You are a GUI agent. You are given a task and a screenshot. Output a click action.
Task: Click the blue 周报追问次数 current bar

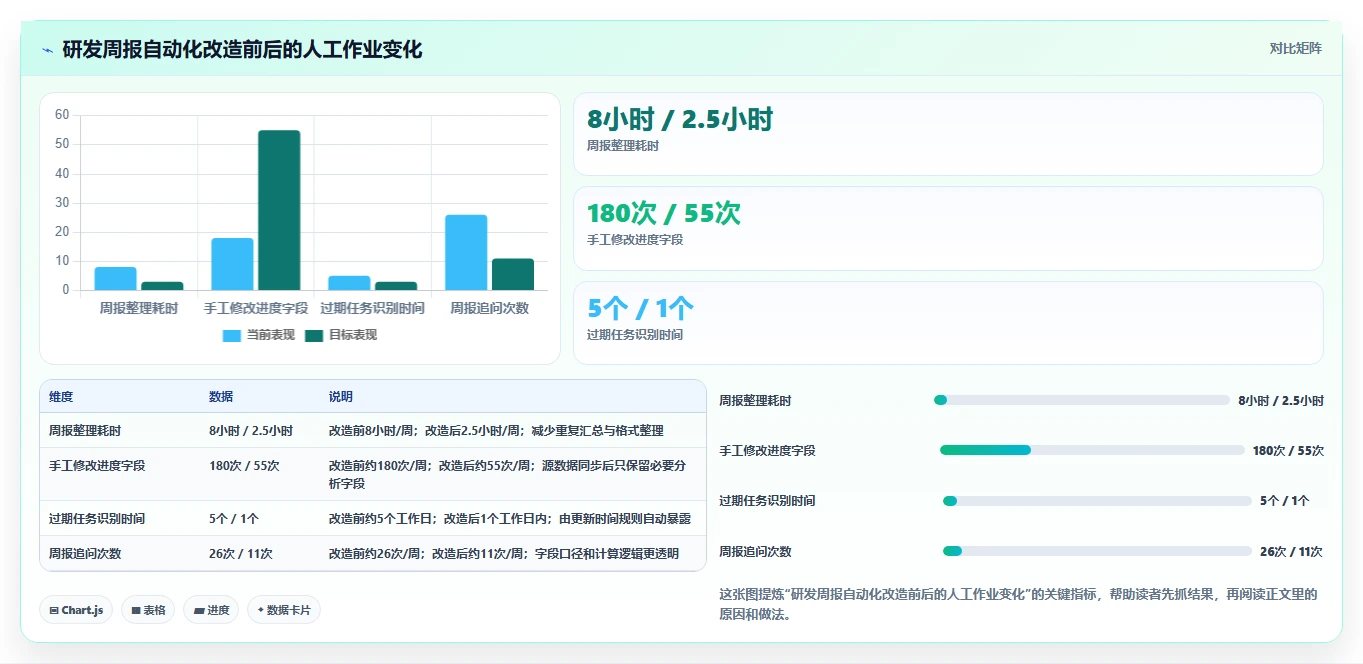(466, 252)
